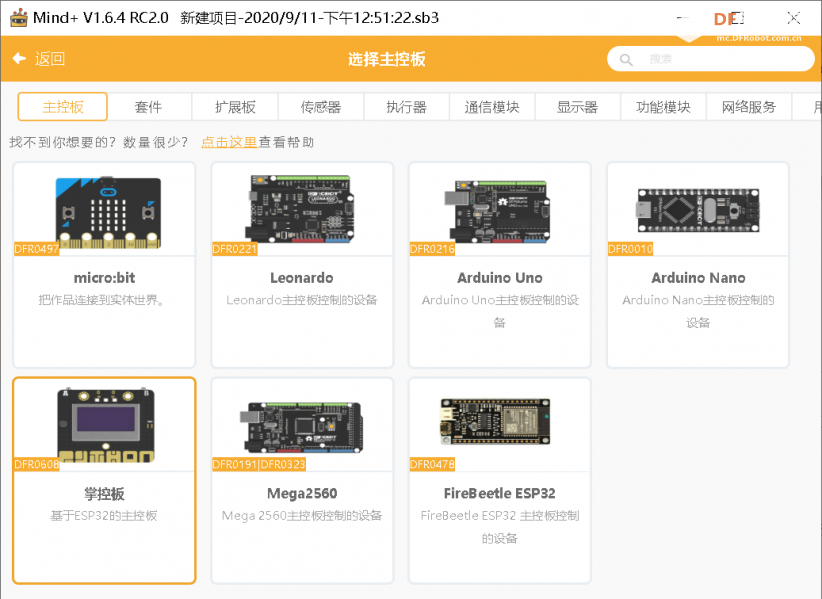Image resolution: width=822 pixels, height=599 pixels.
Task: Click the Mega2560 title text
Action: tap(302, 493)
